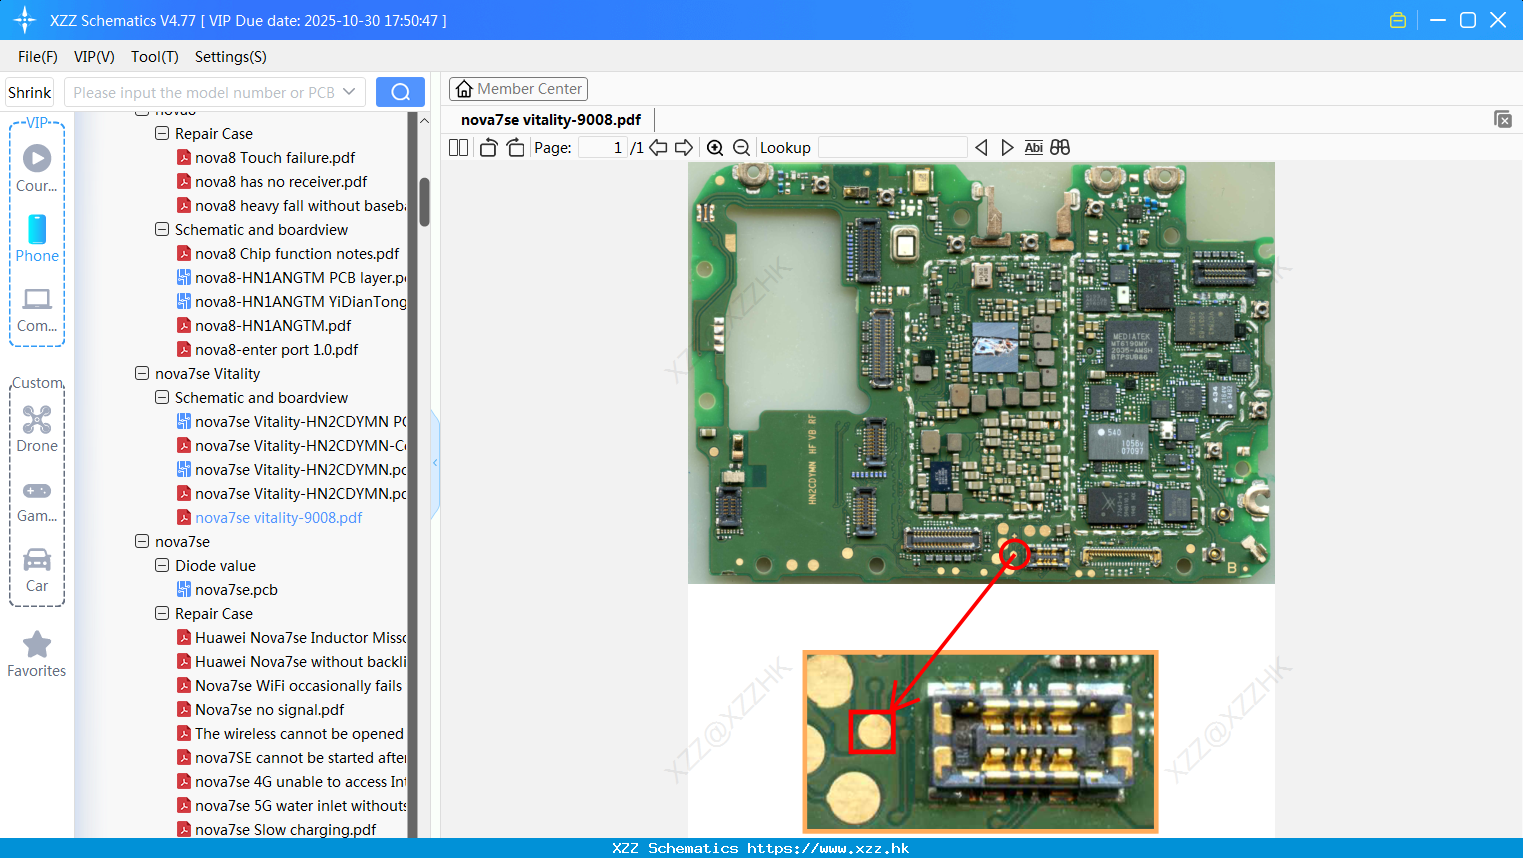Open Nova7se no signal.pdf
Screen dimensions: 1523x858
(x=269, y=710)
